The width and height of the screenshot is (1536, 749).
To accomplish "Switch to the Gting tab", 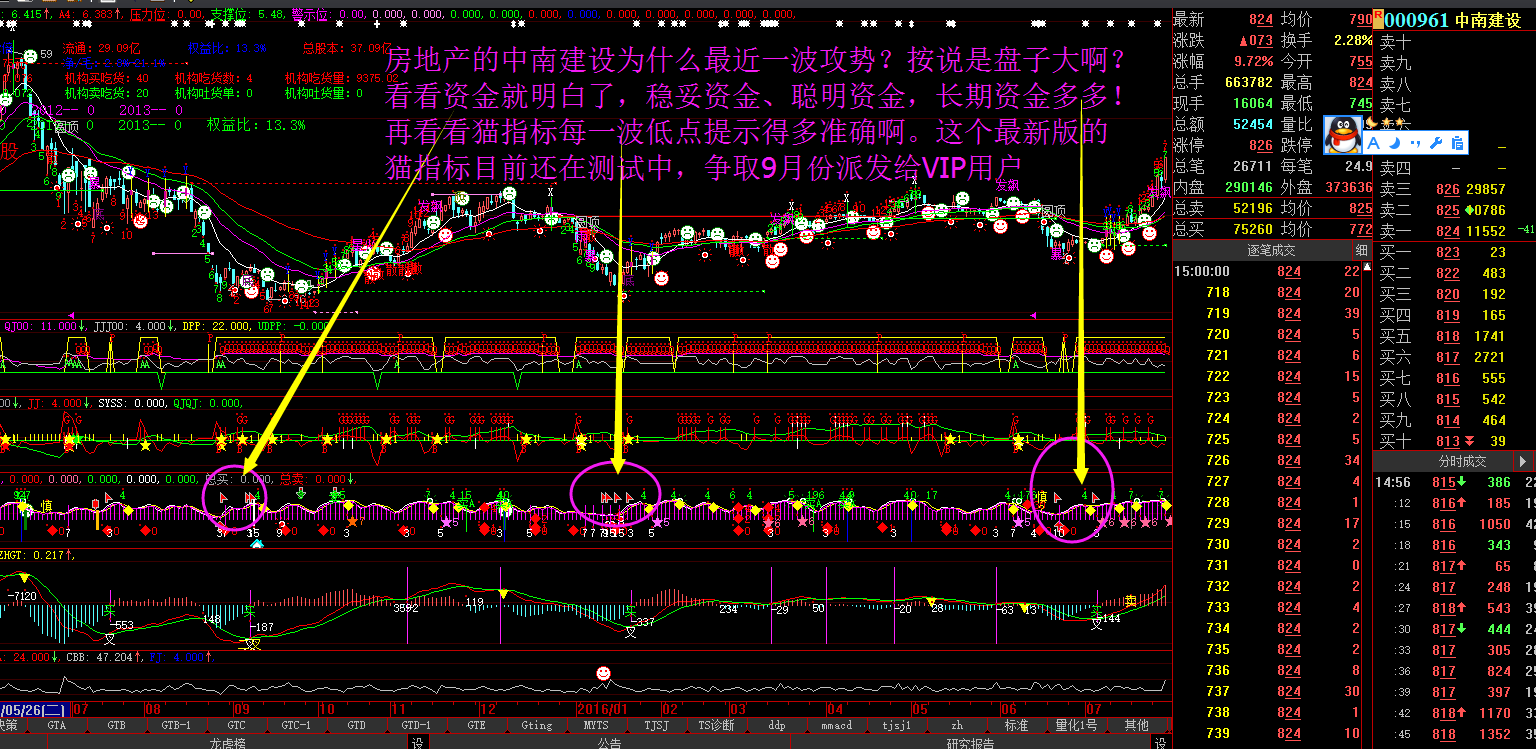I will tap(536, 725).
